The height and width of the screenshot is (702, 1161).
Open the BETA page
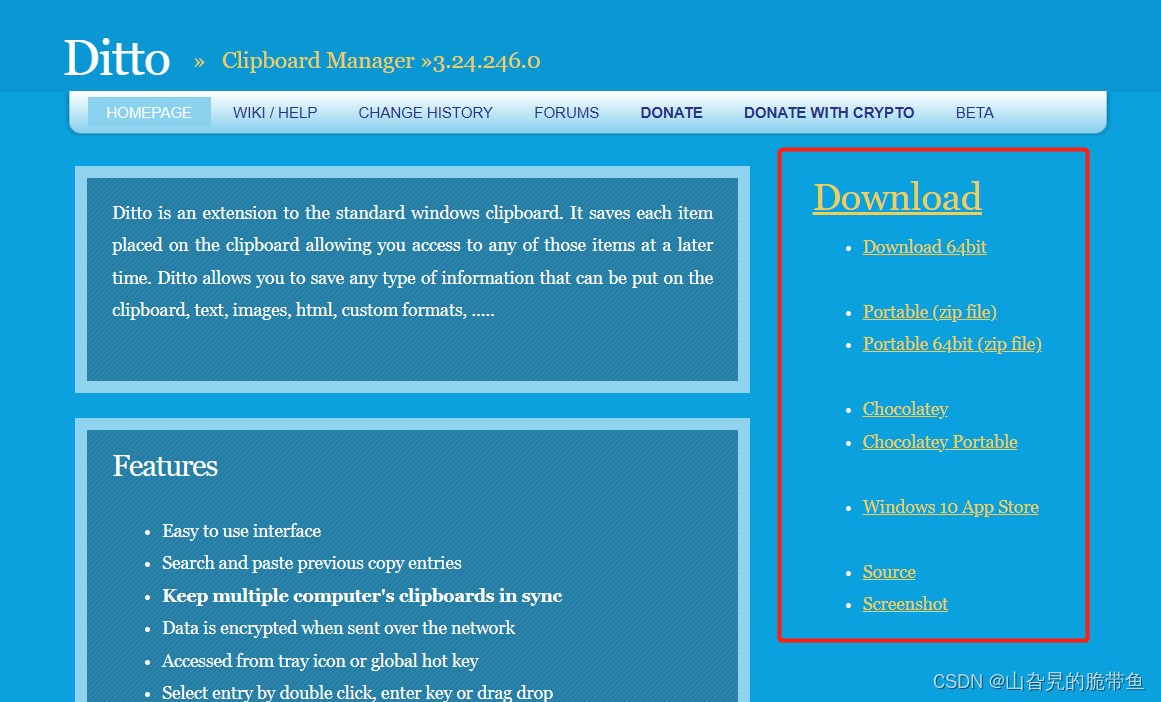(974, 113)
